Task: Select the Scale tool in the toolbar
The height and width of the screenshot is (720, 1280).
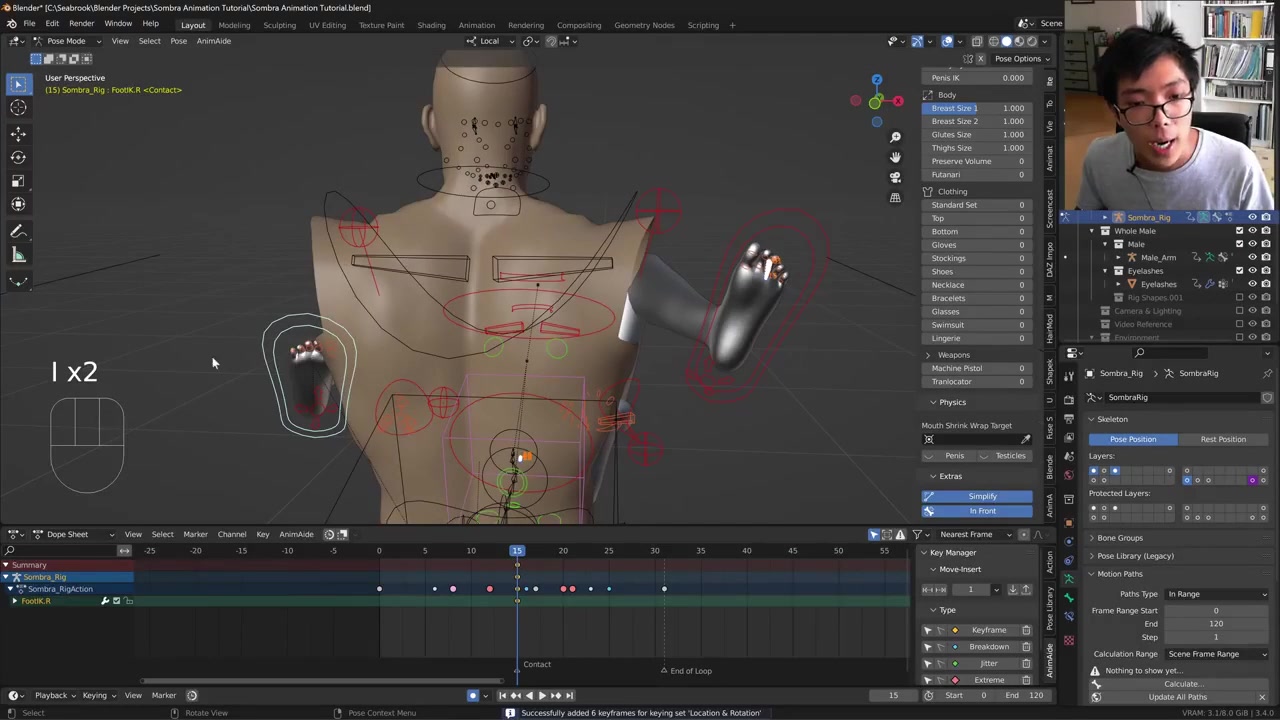Action: click(18, 181)
